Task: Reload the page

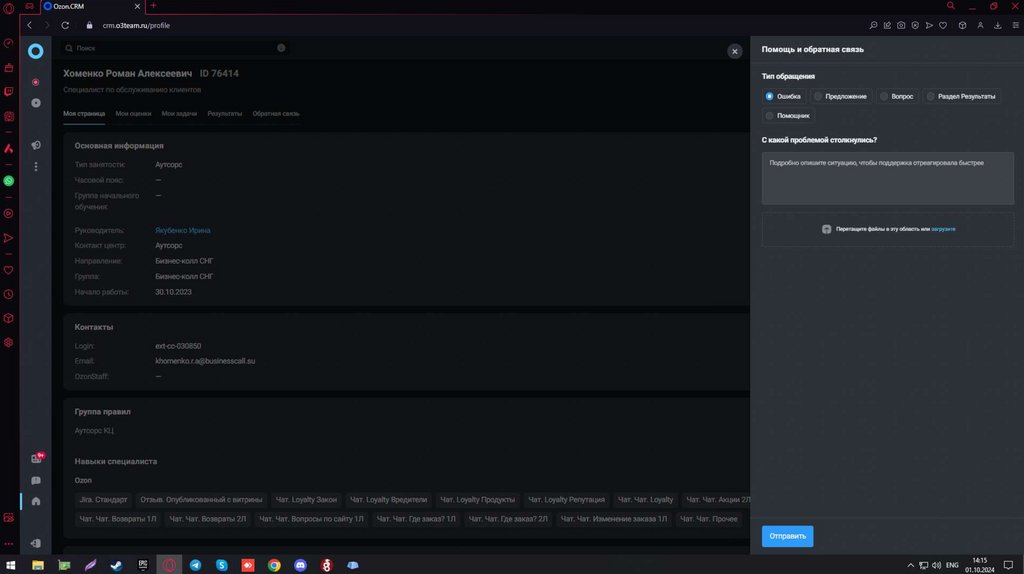Action: 65,25
